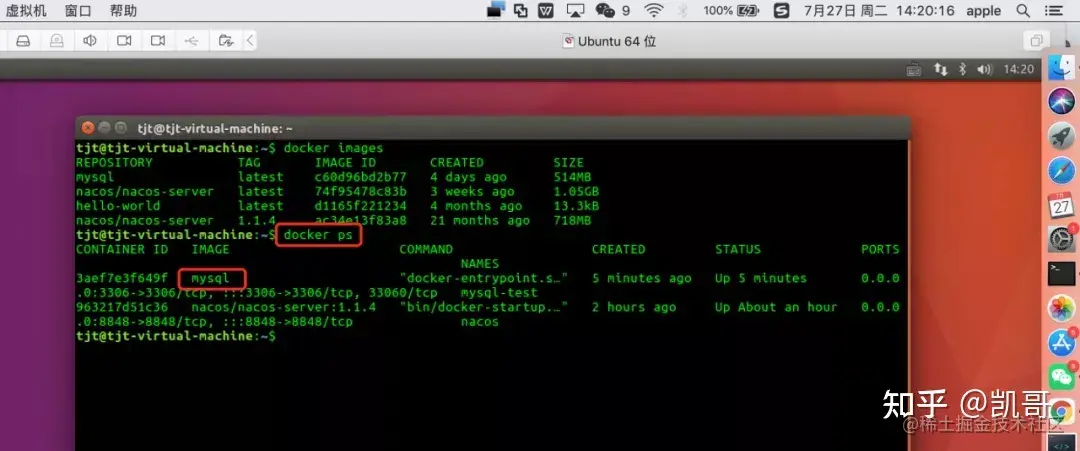Click the 14:20 clock in Ubuntu panel
Image resolution: width=1080 pixels, height=451 pixels.
pos(1019,69)
